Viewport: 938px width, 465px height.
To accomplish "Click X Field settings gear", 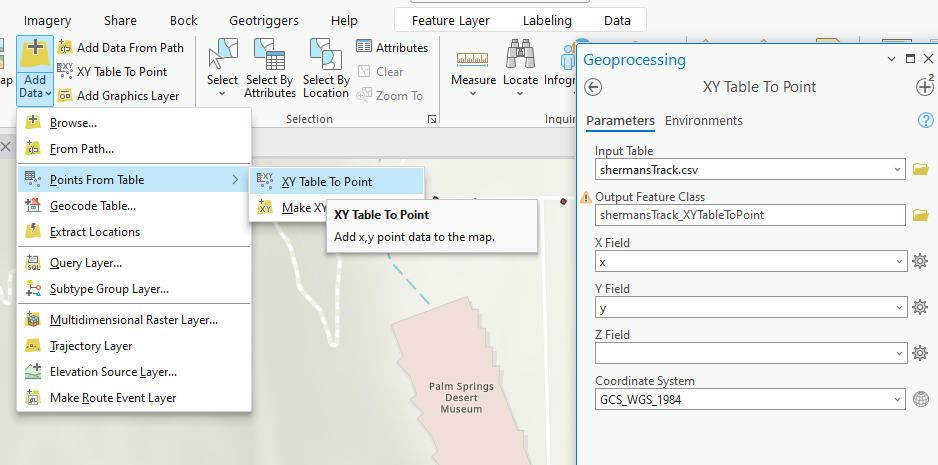I will pyautogui.click(x=921, y=261).
